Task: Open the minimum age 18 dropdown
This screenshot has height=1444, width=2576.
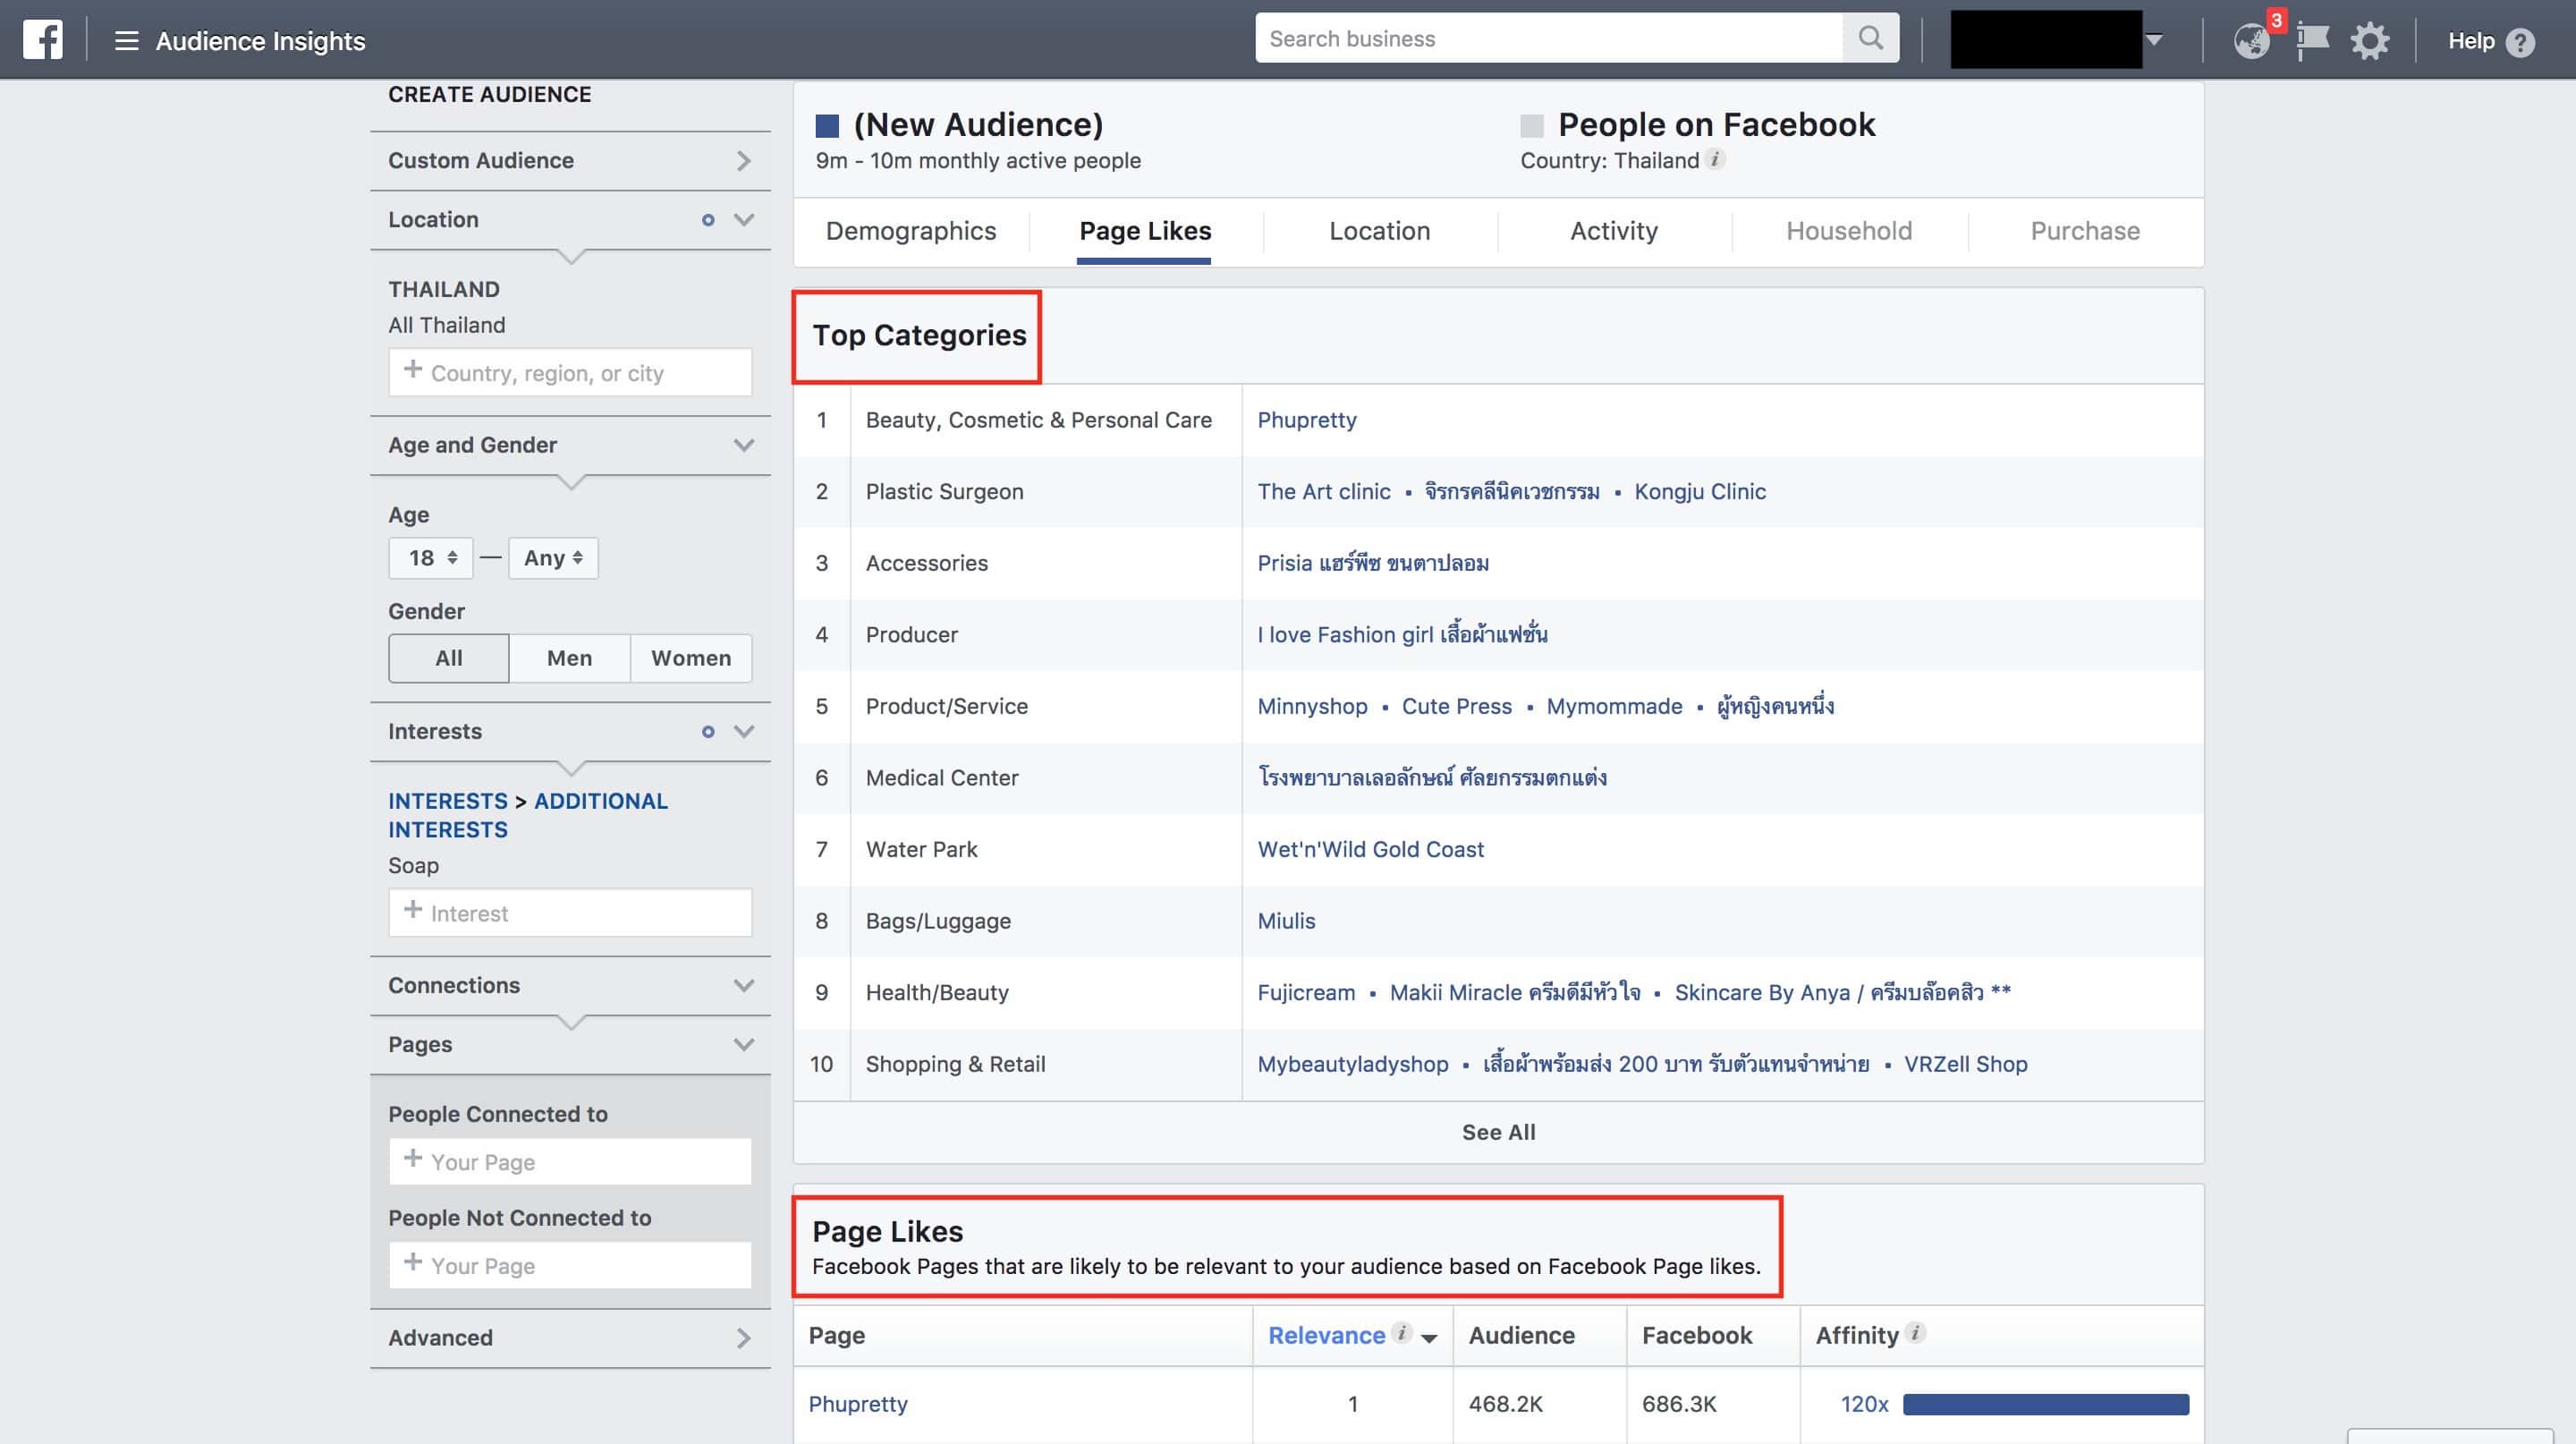Action: coord(431,558)
